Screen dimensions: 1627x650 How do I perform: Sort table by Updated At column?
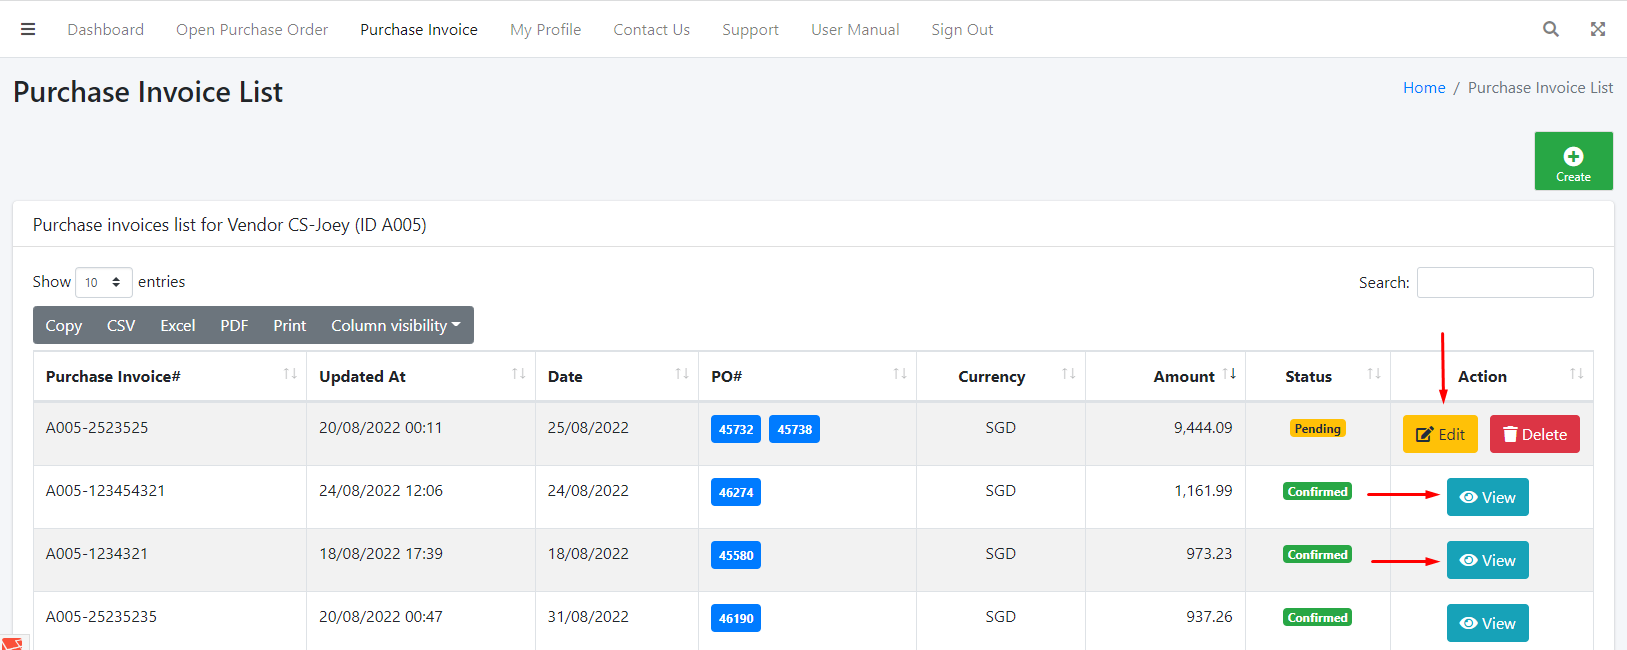click(x=518, y=375)
